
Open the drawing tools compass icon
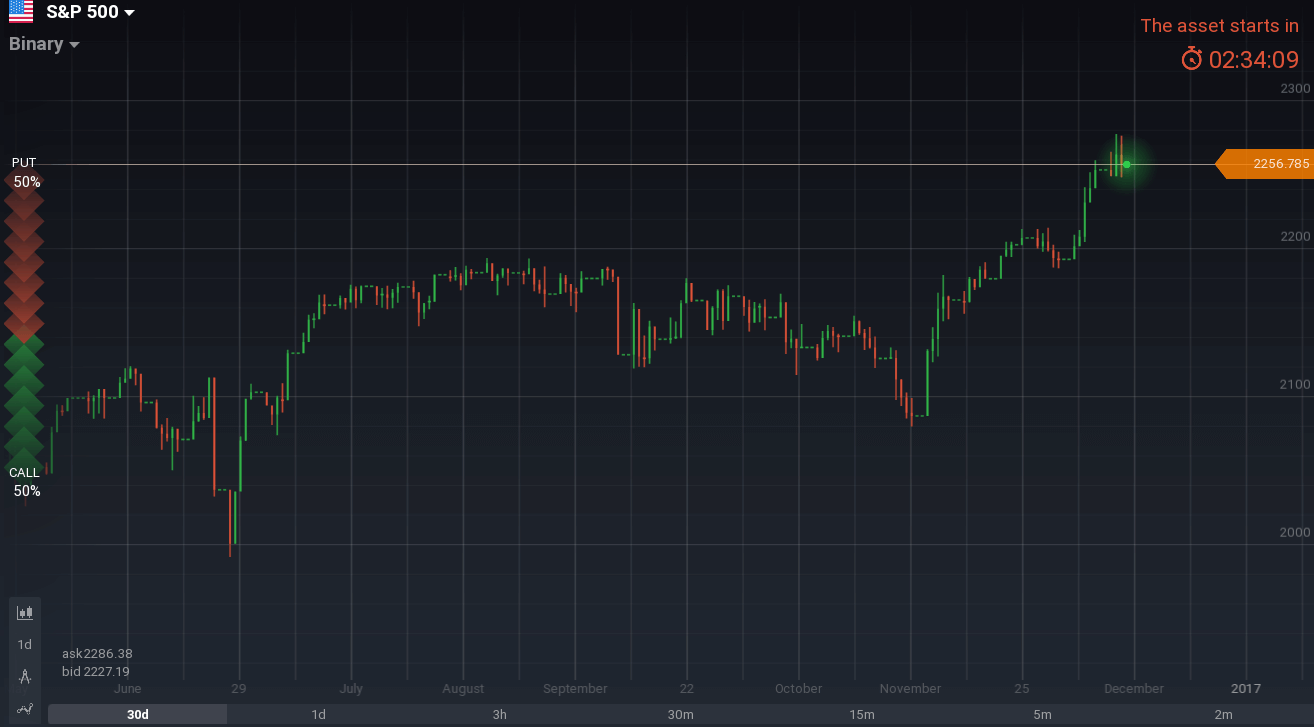tap(25, 677)
